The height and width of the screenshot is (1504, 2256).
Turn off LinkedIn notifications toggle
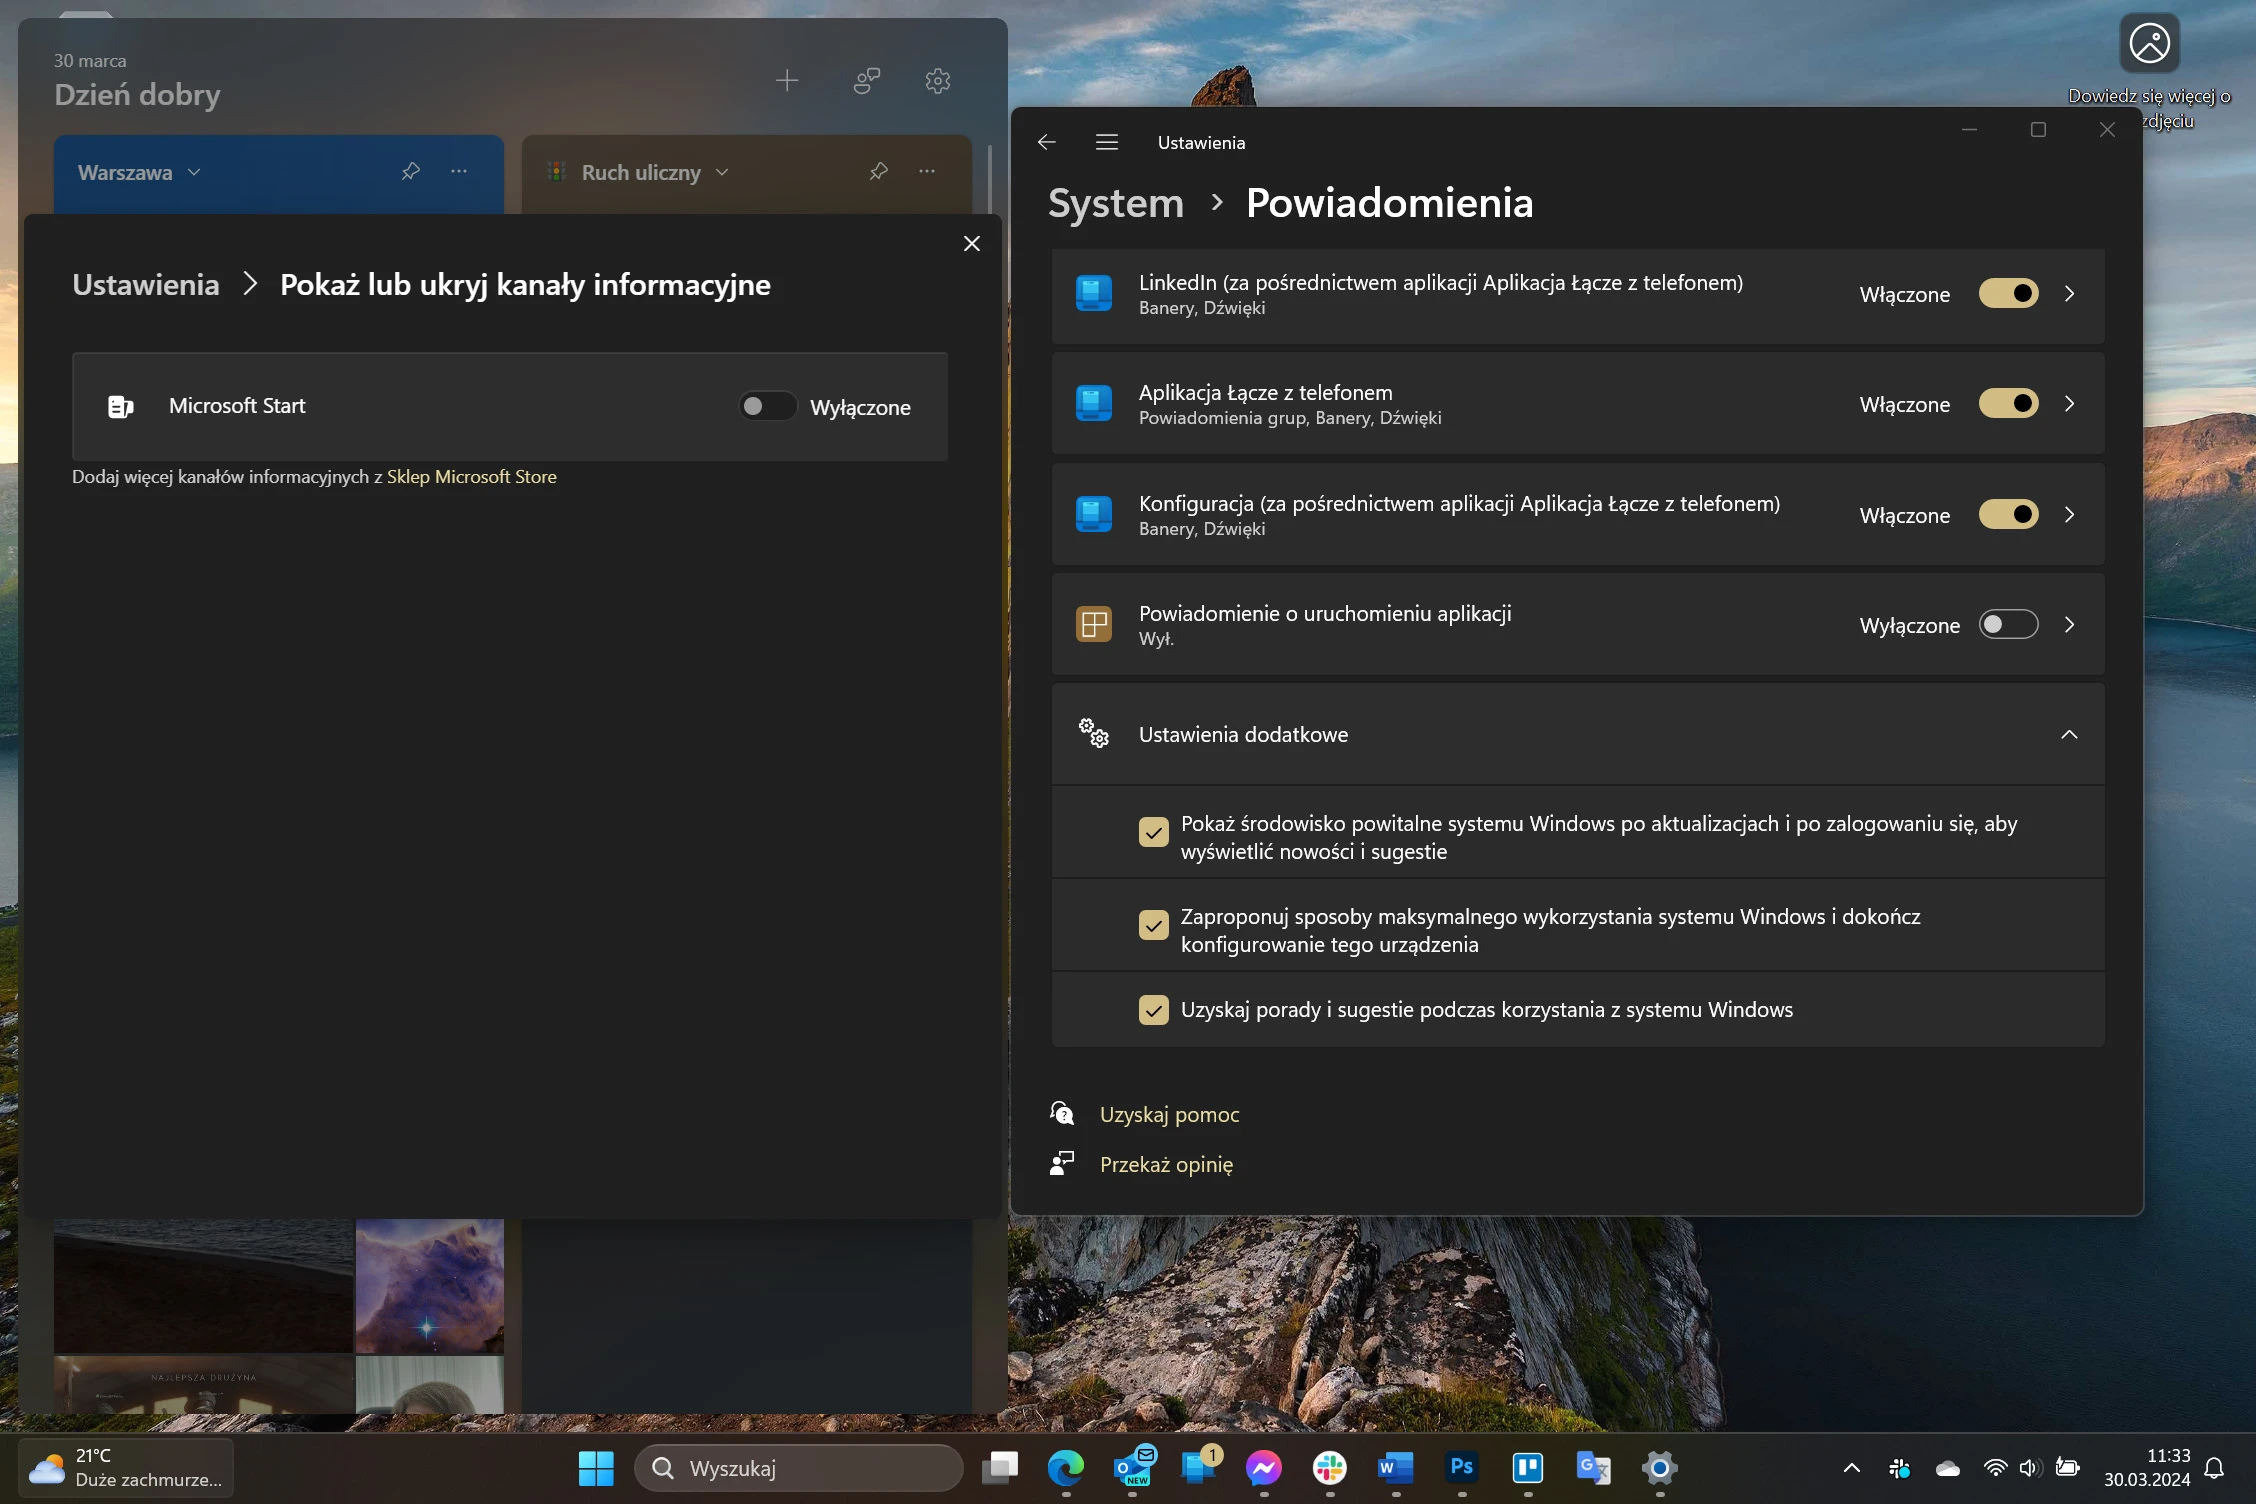pyautogui.click(x=2009, y=294)
